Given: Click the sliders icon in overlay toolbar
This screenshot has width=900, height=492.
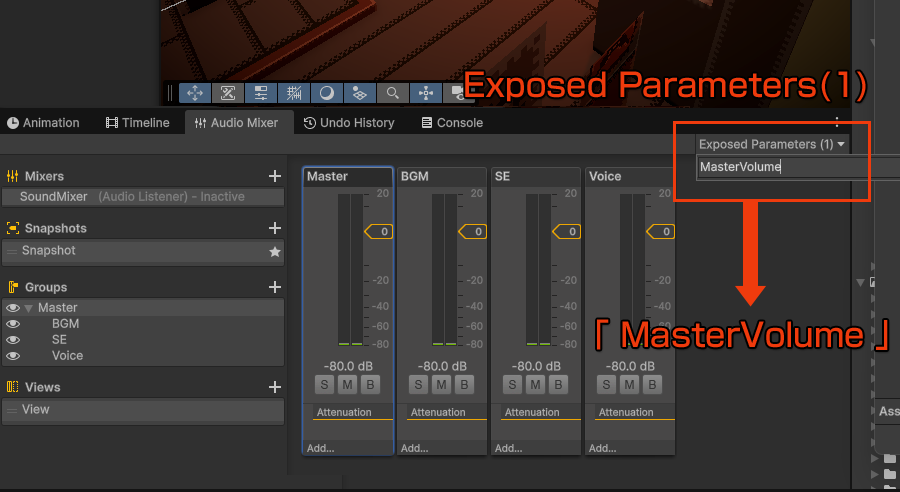Looking at the screenshot, I should pyautogui.click(x=261, y=93).
